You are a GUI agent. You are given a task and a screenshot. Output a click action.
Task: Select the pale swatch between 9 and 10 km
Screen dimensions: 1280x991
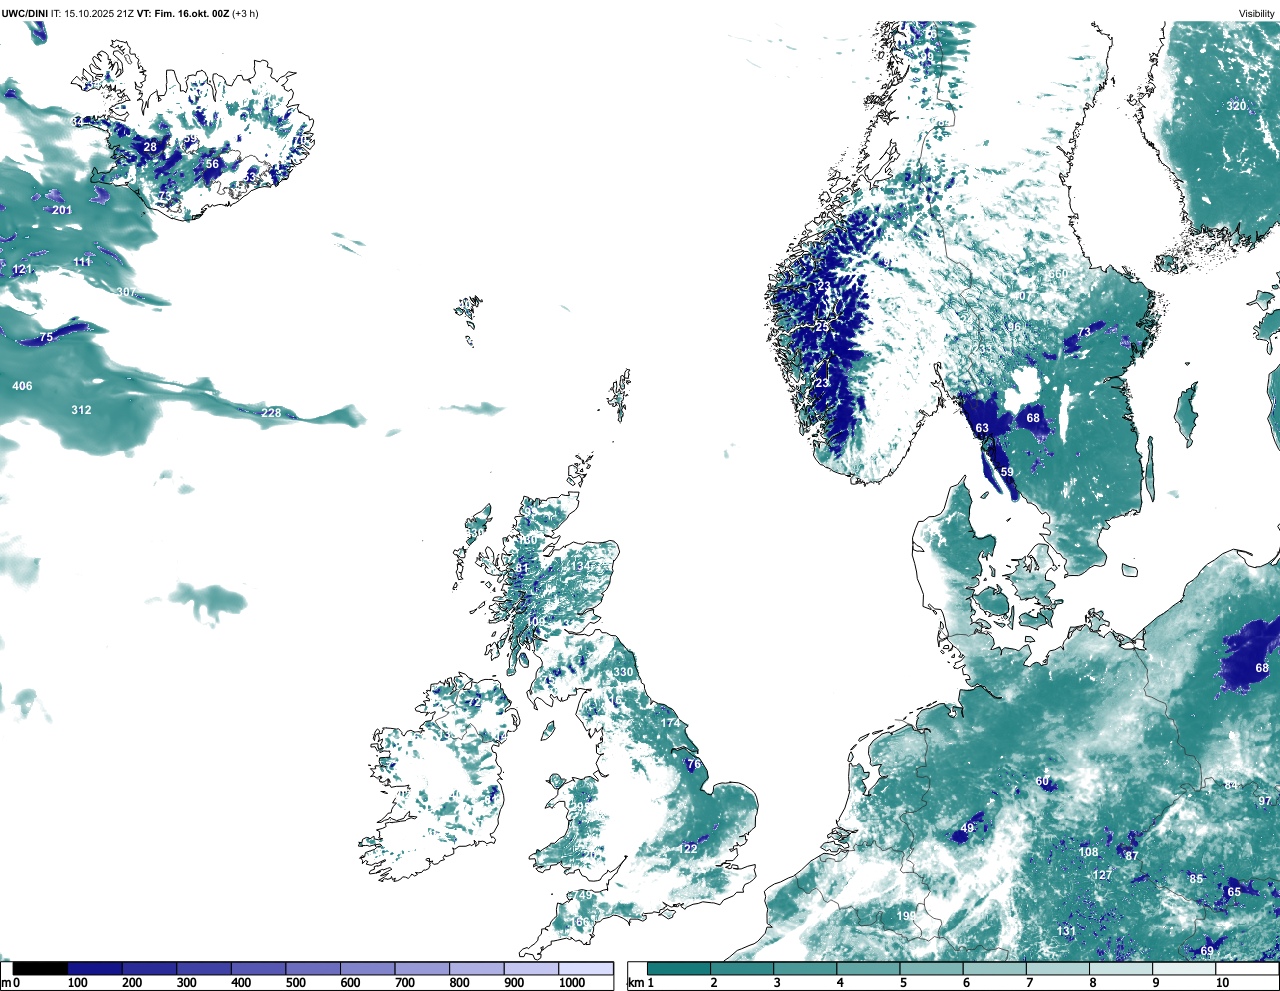(x=1184, y=968)
